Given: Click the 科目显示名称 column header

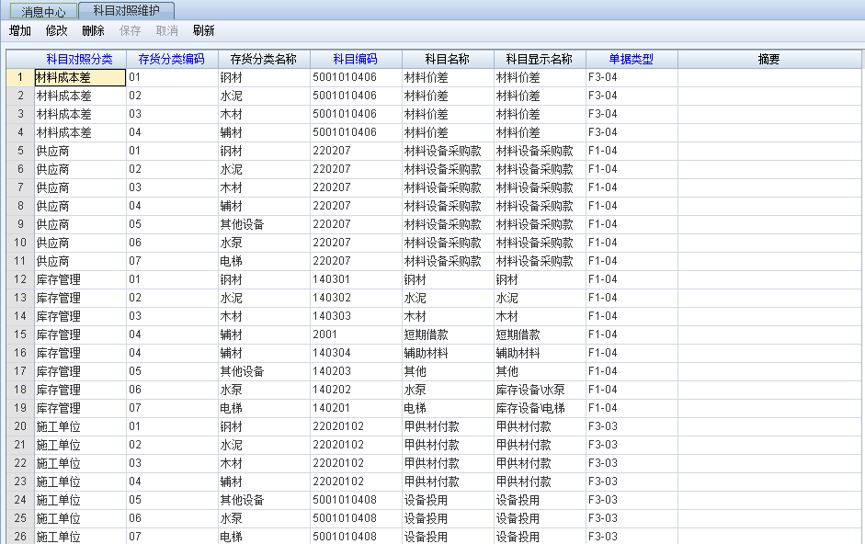Looking at the screenshot, I should pyautogui.click(x=540, y=59).
